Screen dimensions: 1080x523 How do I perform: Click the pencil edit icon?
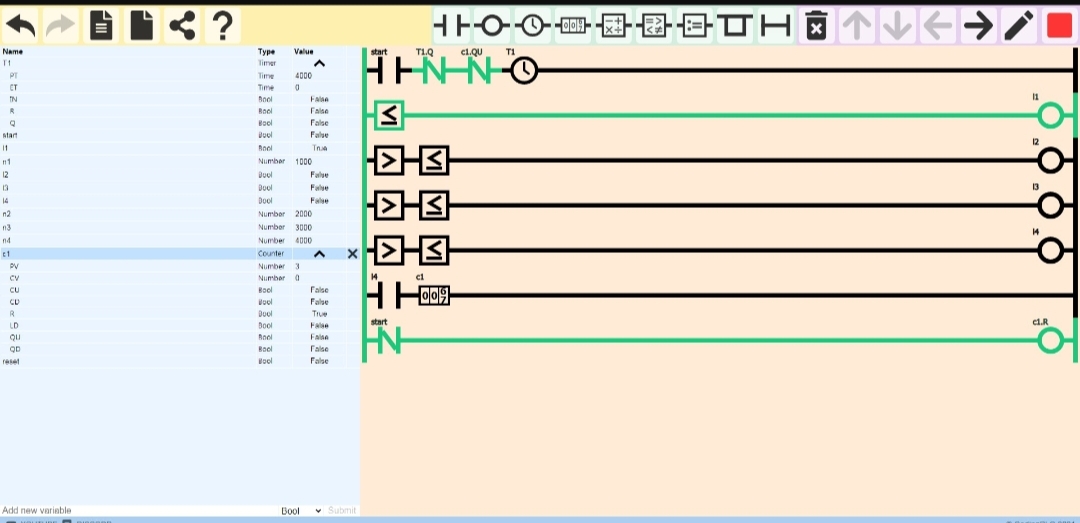1018,26
